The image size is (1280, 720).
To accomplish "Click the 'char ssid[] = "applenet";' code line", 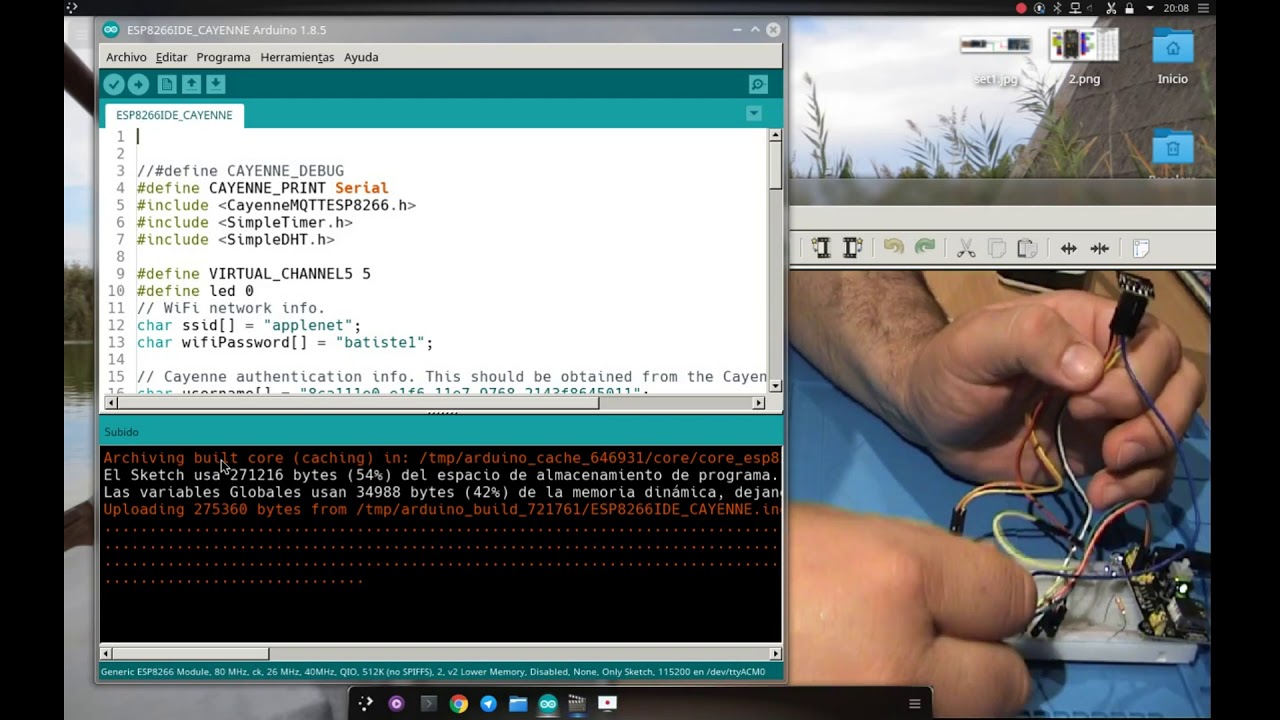I will (x=249, y=325).
